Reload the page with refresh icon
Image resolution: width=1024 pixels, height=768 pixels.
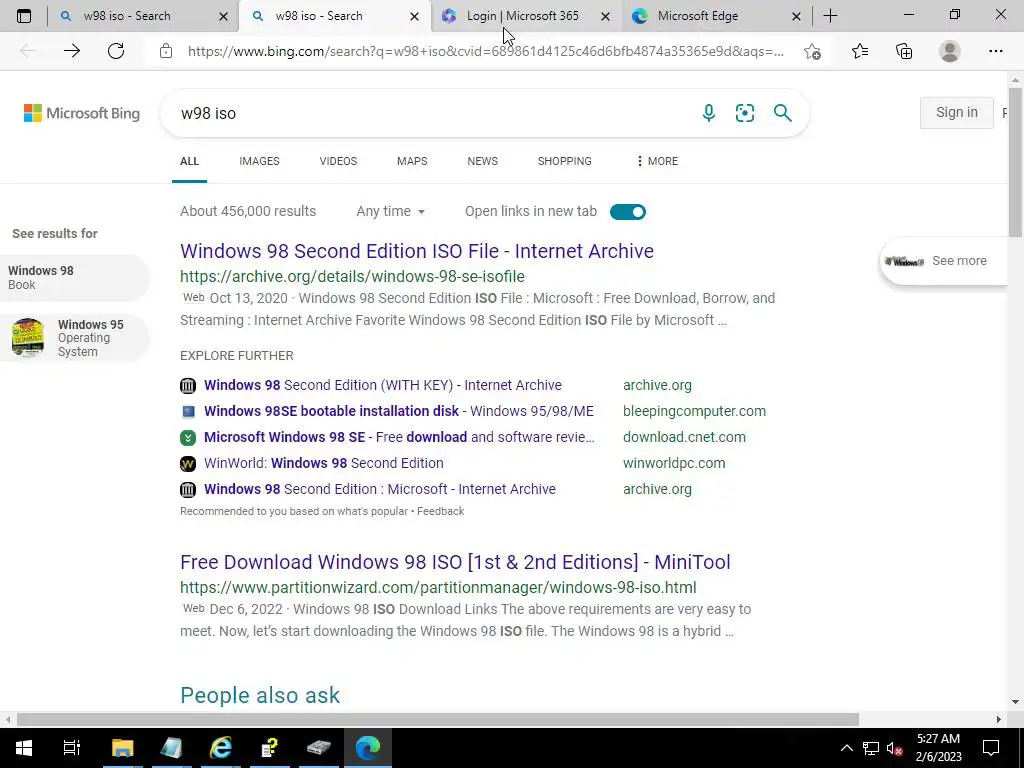(x=116, y=51)
